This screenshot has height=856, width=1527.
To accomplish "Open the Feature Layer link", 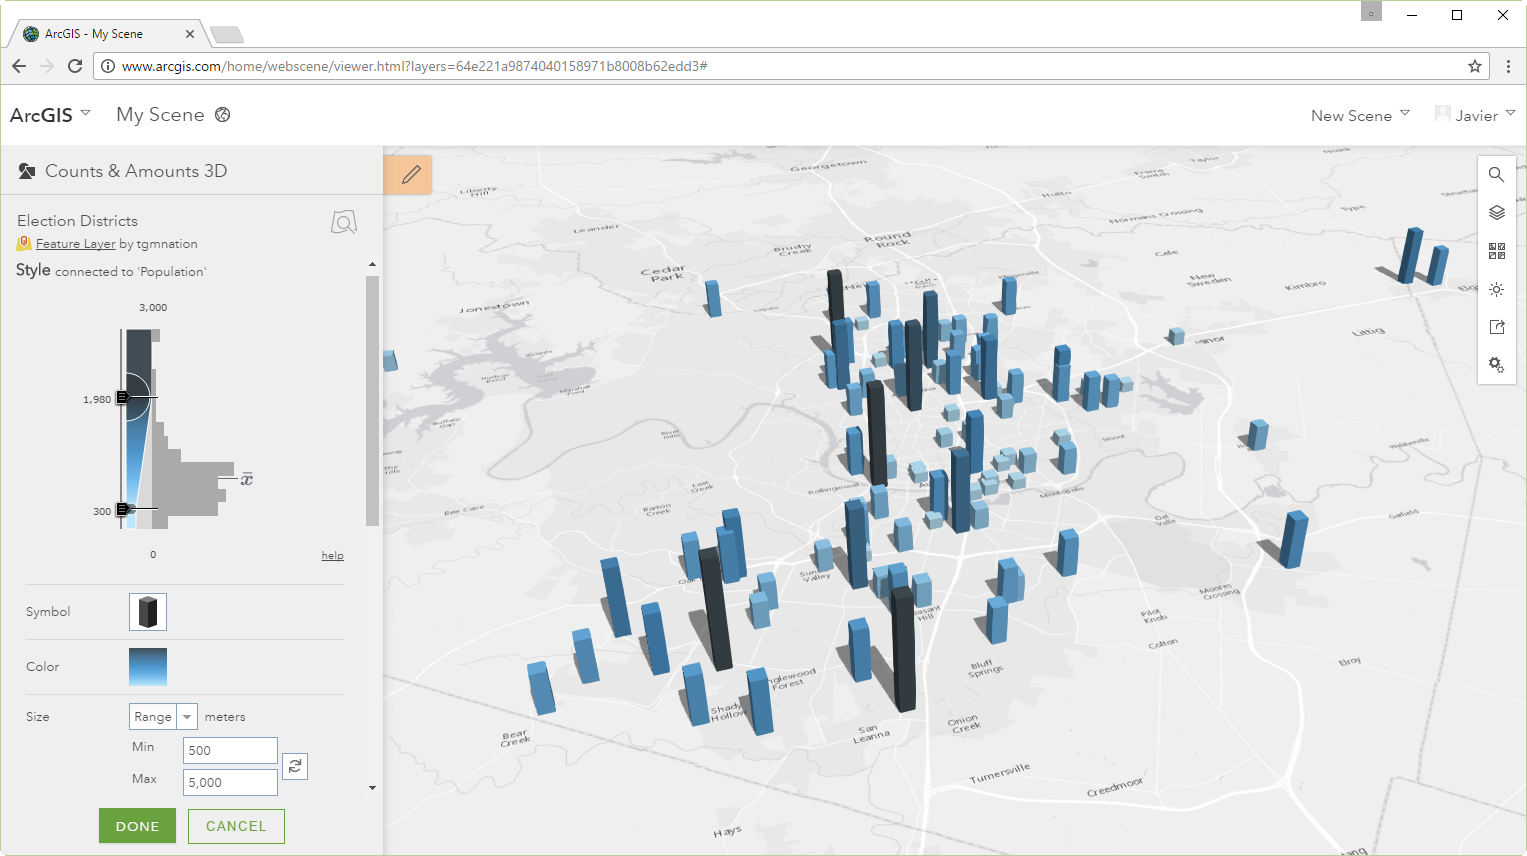I will [x=76, y=244].
